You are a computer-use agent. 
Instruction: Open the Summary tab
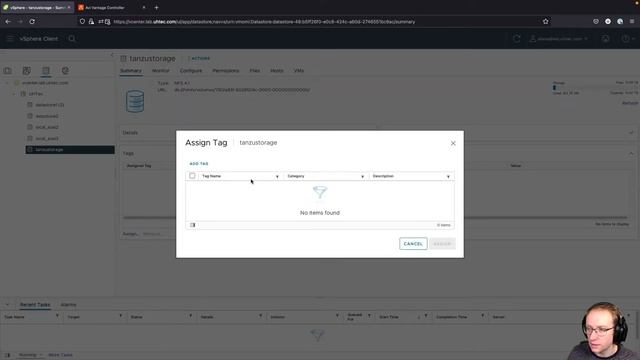click(x=131, y=71)
